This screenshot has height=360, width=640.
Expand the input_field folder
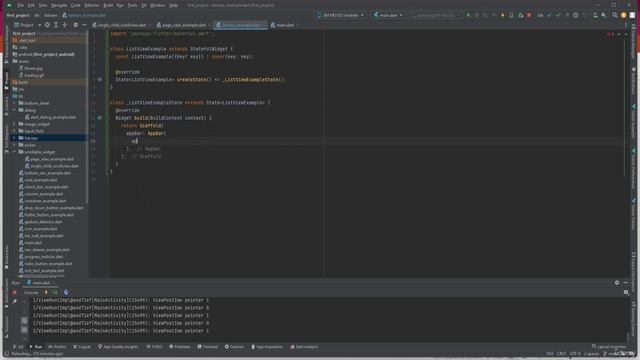15,131
